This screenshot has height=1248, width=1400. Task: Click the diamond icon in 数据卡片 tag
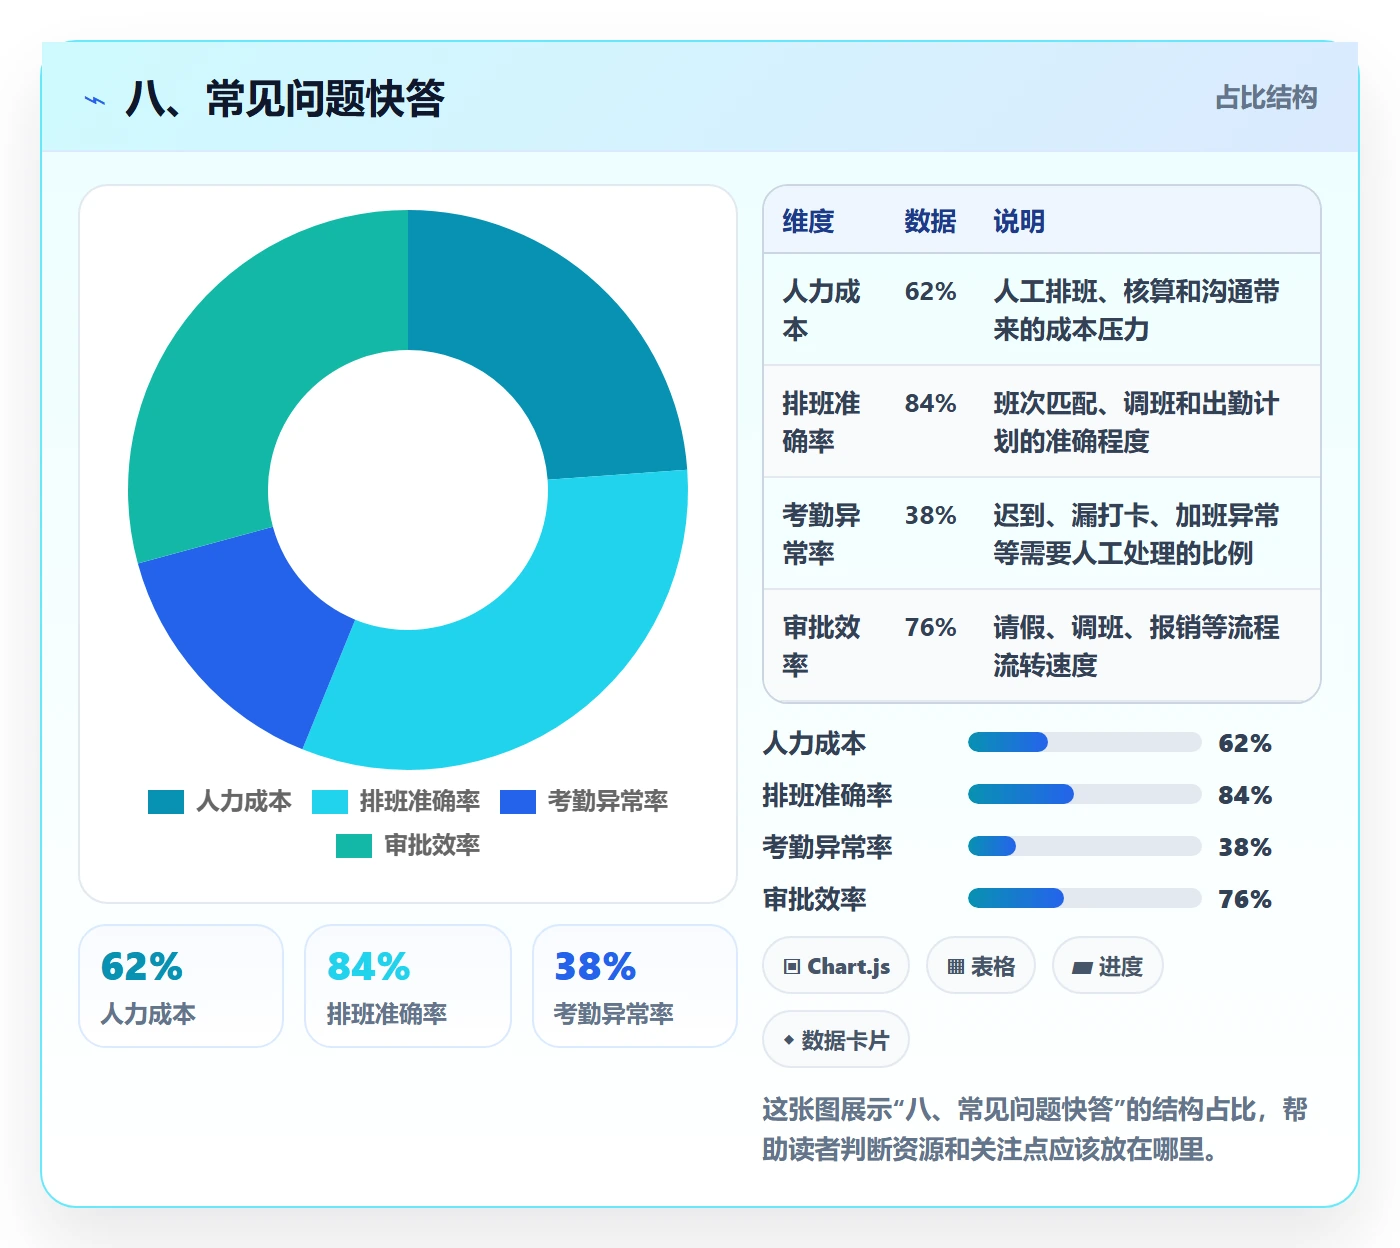tap(789, 1041)
